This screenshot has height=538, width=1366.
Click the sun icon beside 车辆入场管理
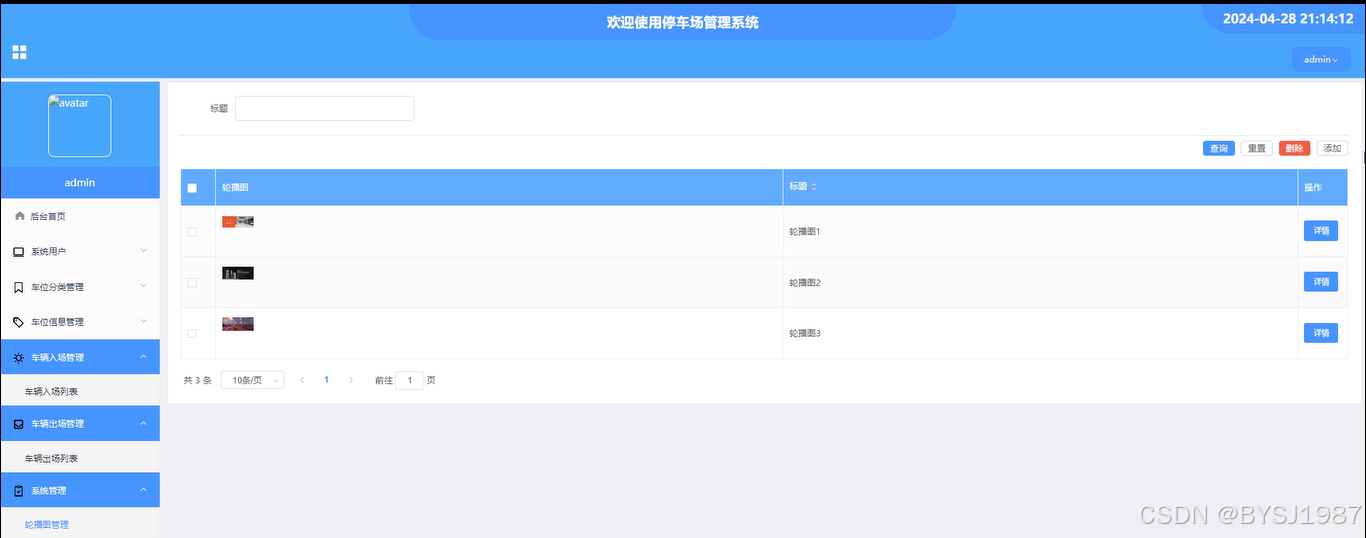tap(19, 357)
